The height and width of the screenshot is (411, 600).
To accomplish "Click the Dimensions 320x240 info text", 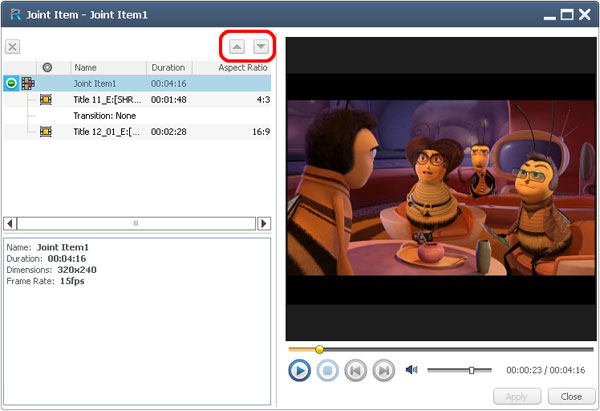I will pyautogui.click(x=51, y=270).
